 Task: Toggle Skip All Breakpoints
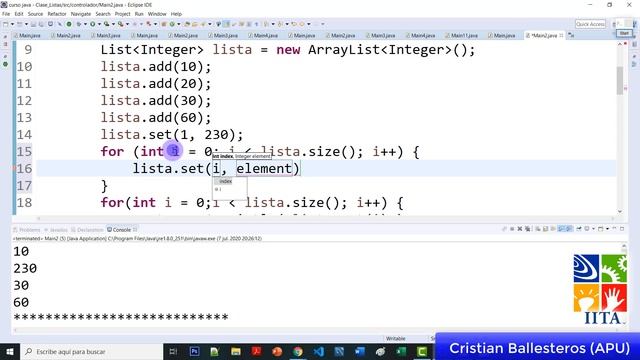(60, 24)
